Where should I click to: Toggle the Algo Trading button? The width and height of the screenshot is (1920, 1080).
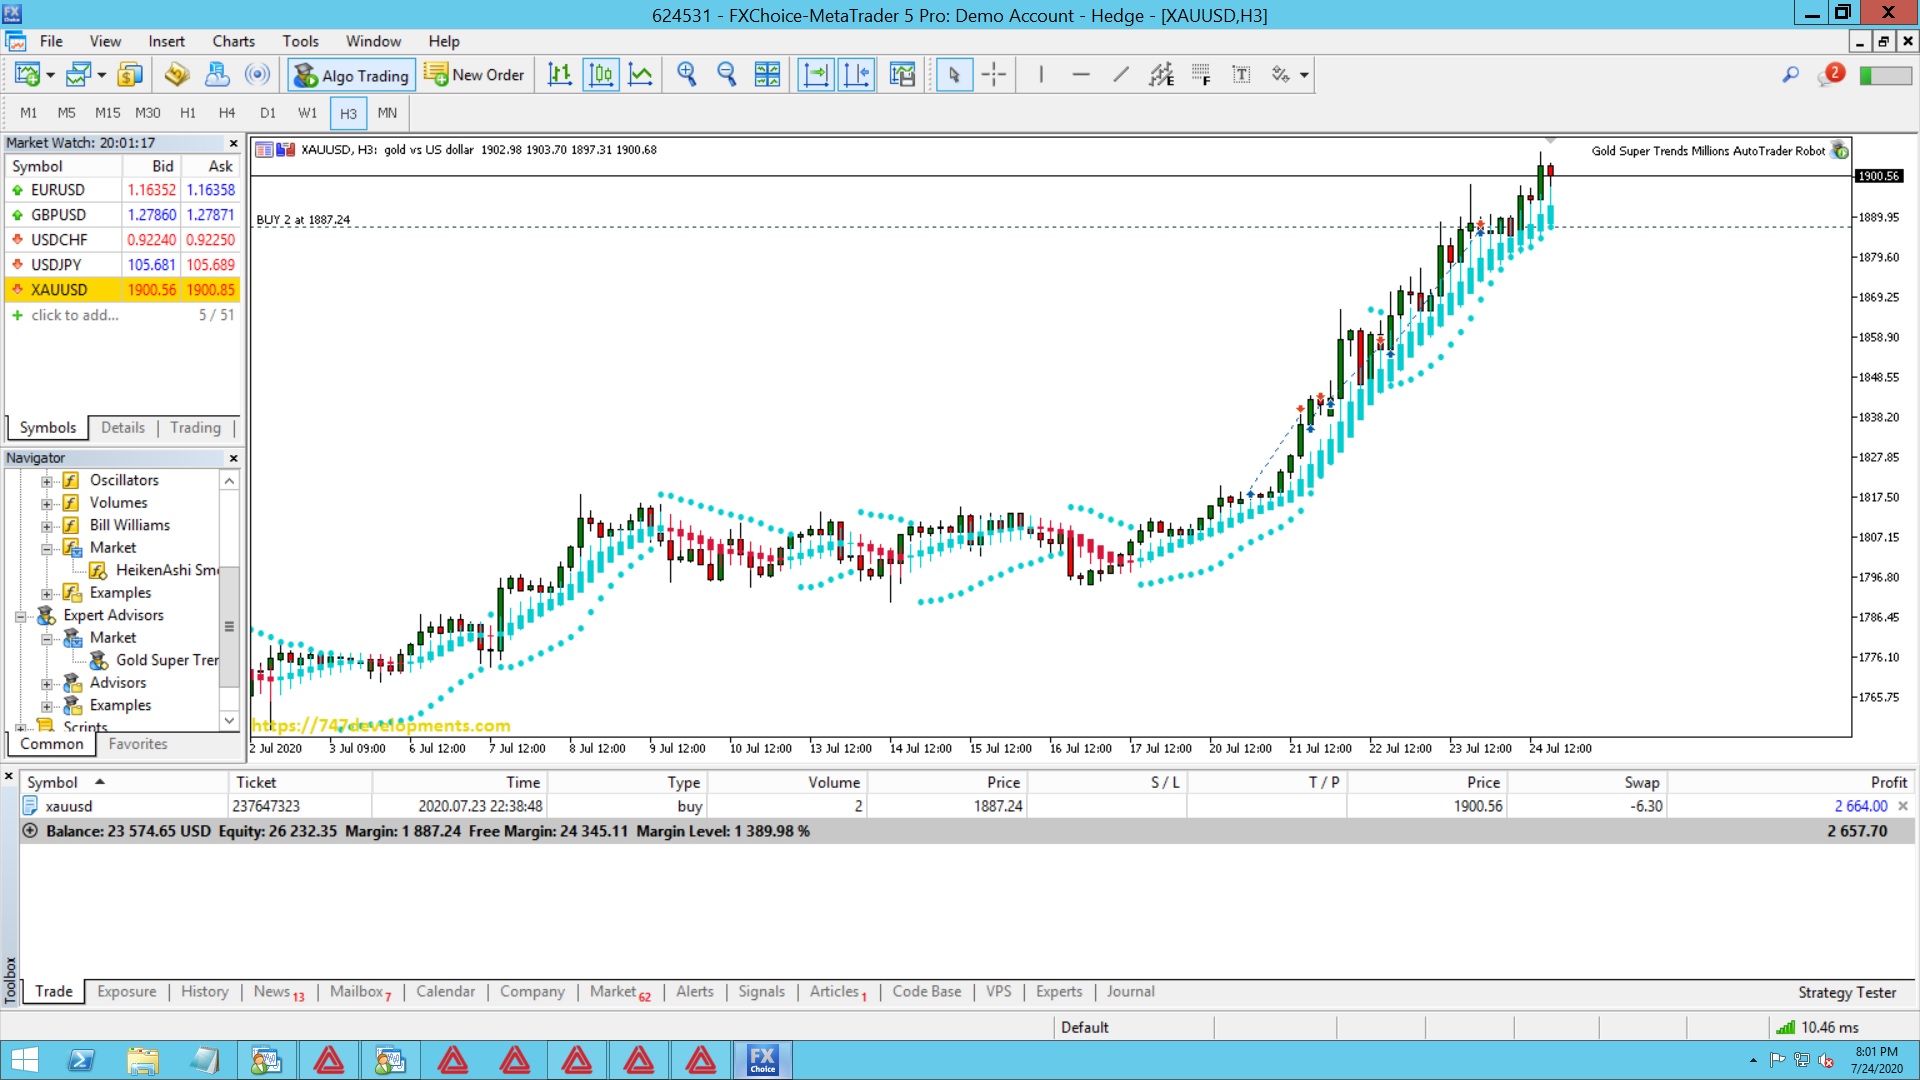coord(352,75)
